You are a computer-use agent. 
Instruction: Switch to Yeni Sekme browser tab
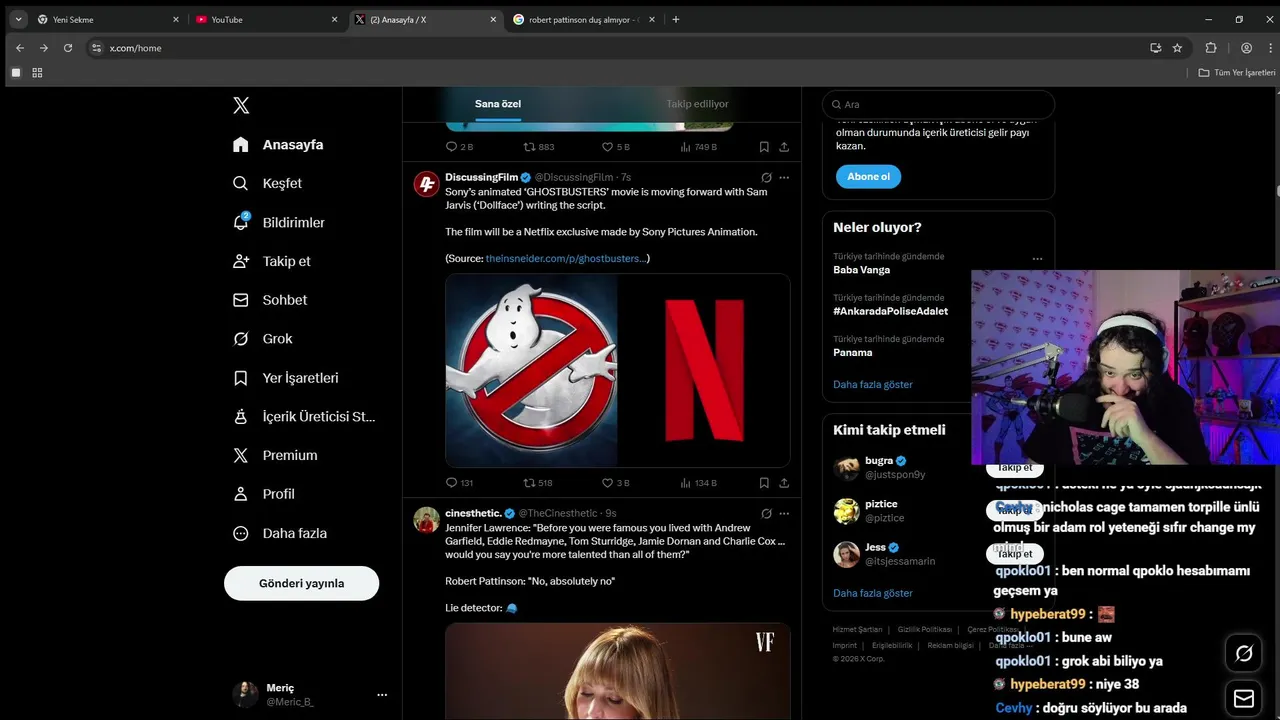pyautogui.click(x=108, y=19)
